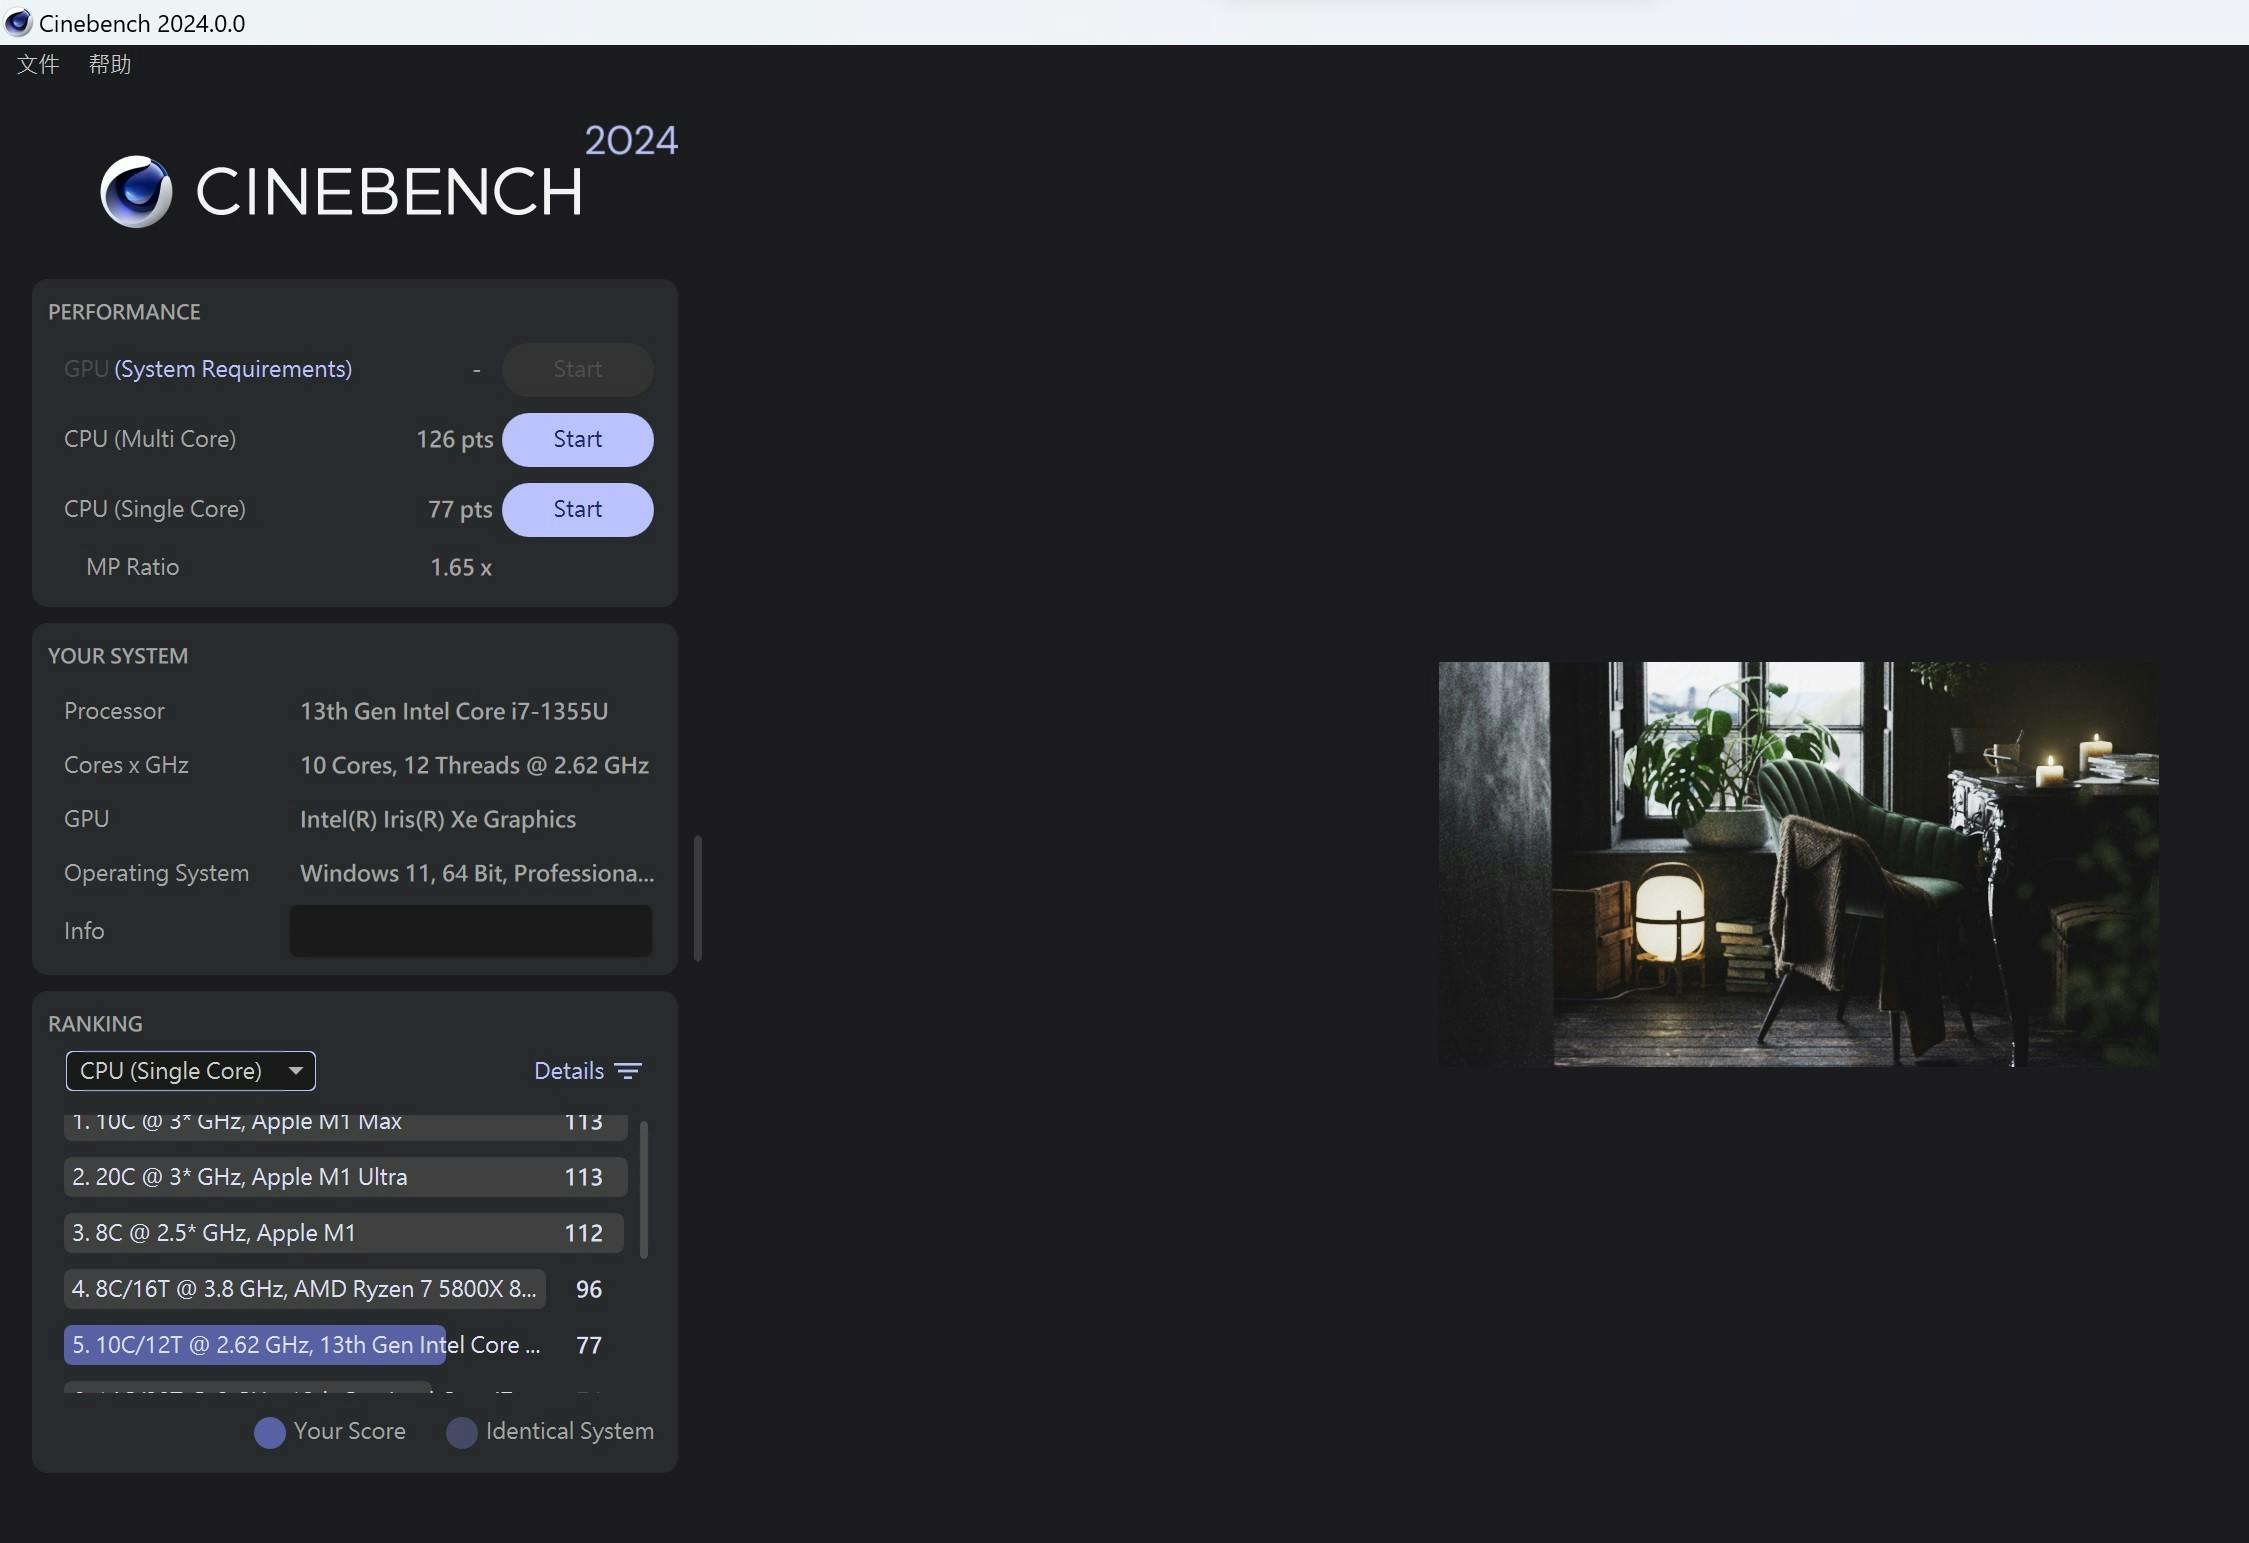
Task: Click the Your Score legend circle
Action: [269, 1432]
